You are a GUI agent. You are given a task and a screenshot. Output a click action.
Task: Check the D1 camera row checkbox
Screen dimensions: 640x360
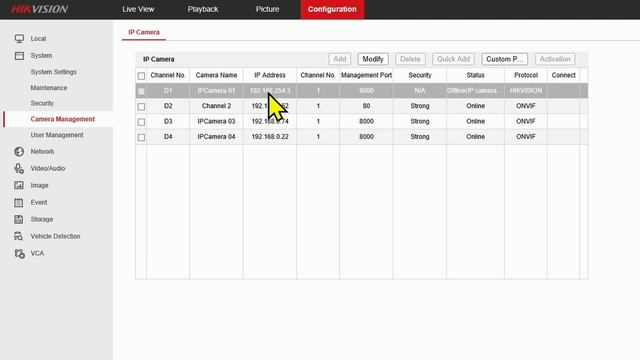pos(141,91)
